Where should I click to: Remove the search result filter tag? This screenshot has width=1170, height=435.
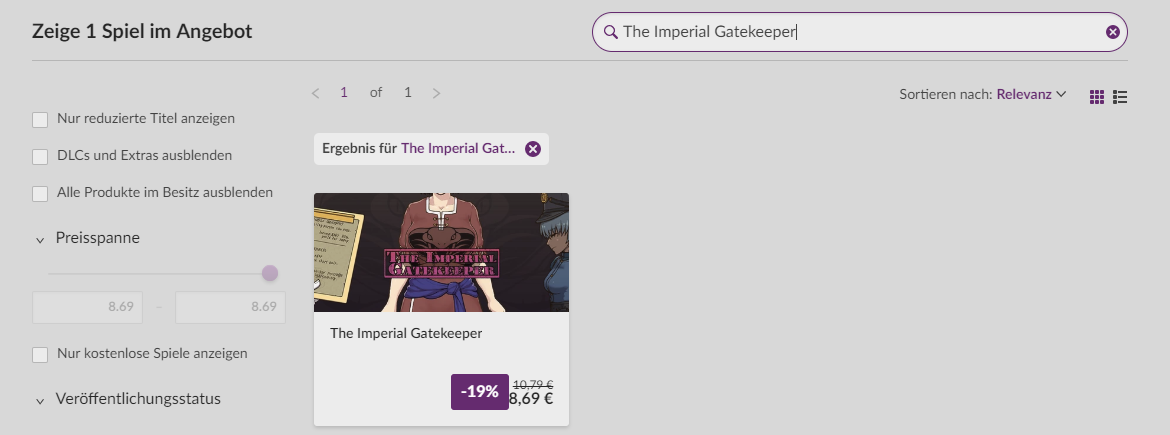pos(533,149)
